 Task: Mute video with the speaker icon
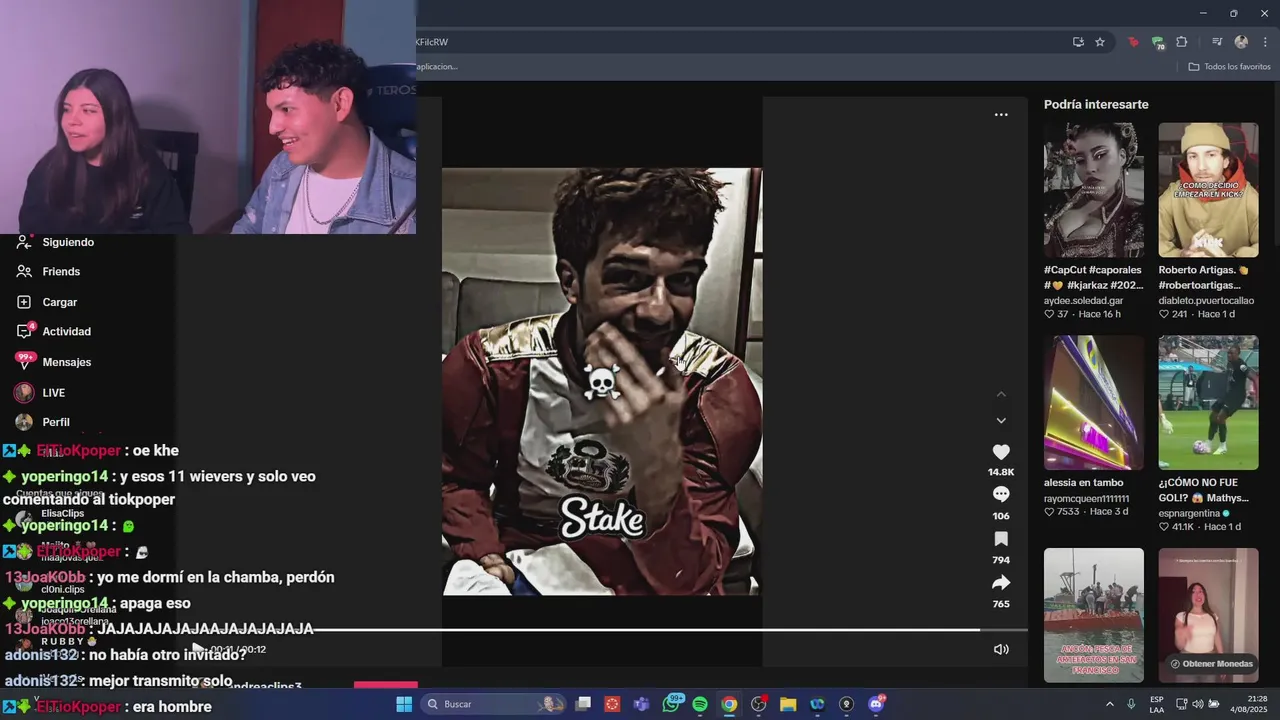pyautogui.click(x=1001, y=649)
